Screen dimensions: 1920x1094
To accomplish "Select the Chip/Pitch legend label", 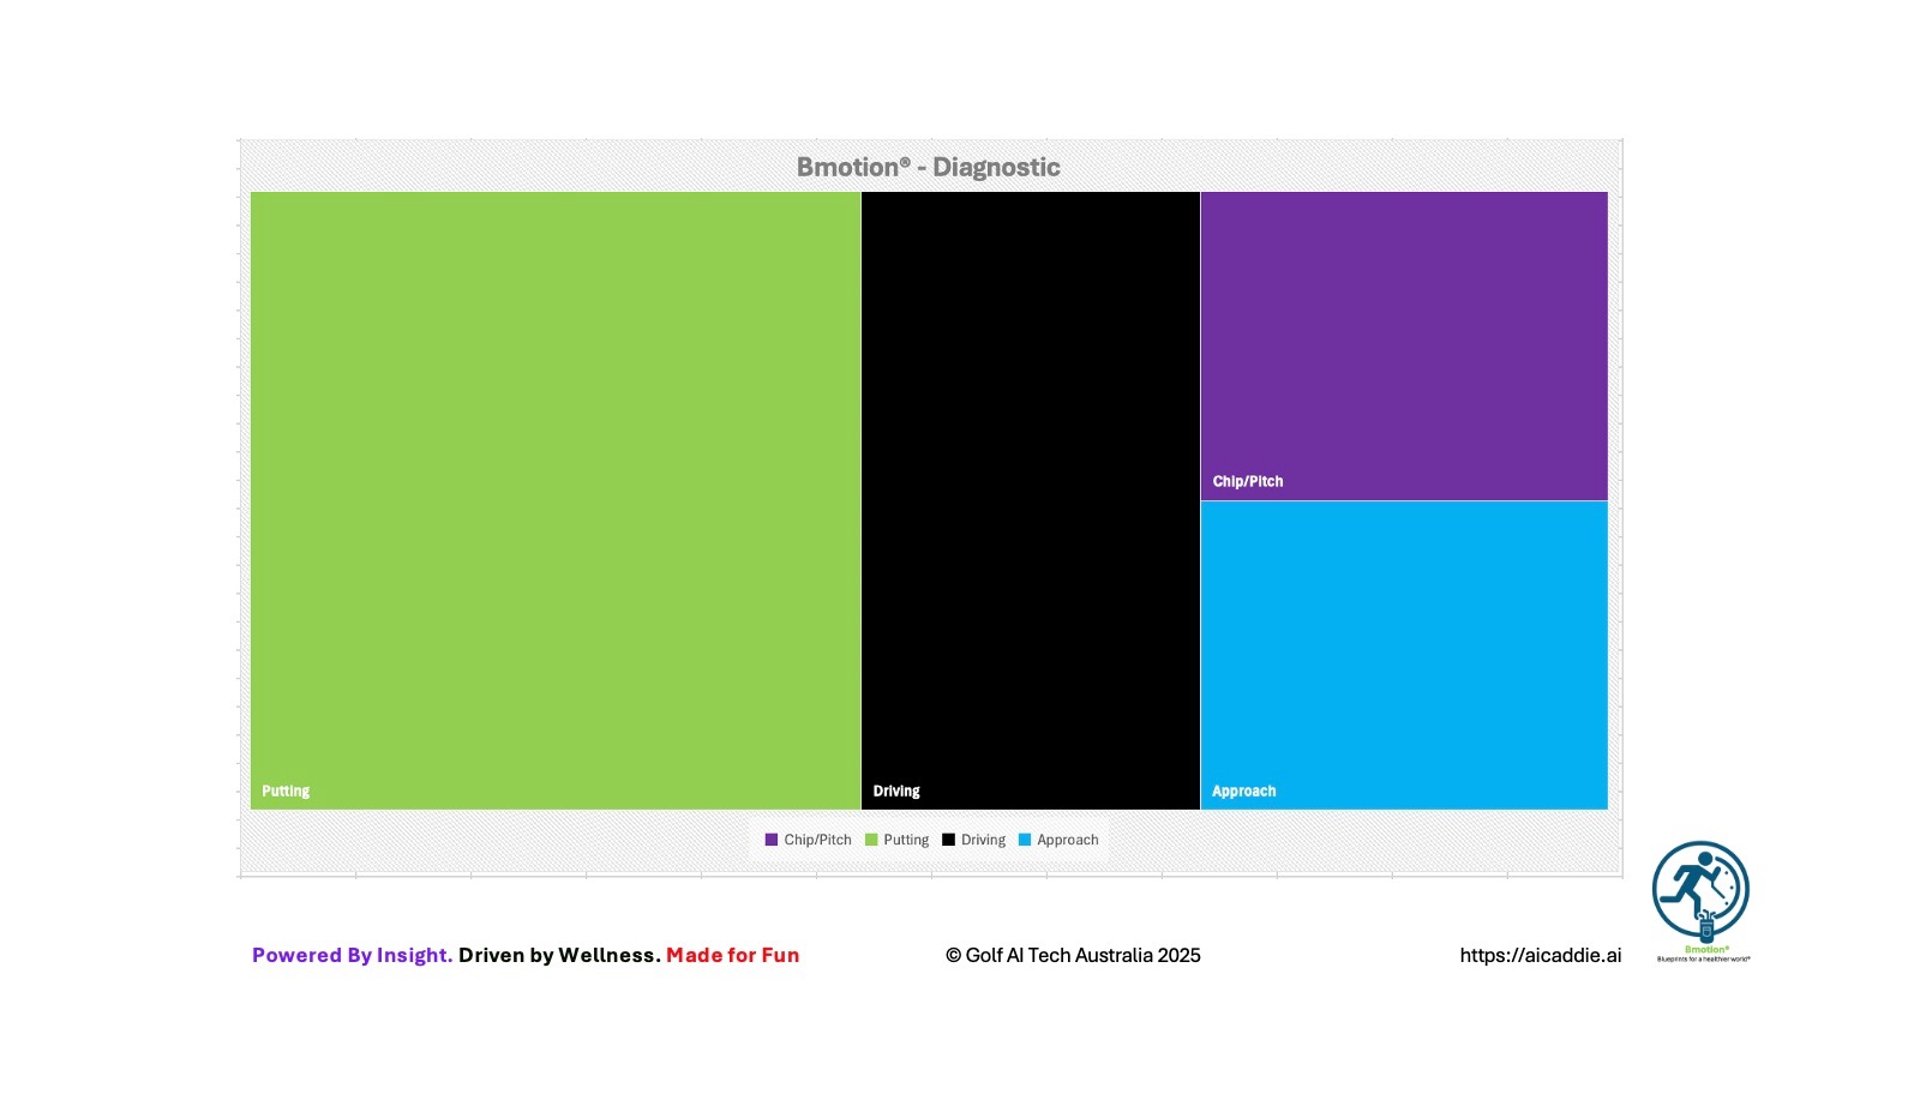I will click(x=817, y=840).
